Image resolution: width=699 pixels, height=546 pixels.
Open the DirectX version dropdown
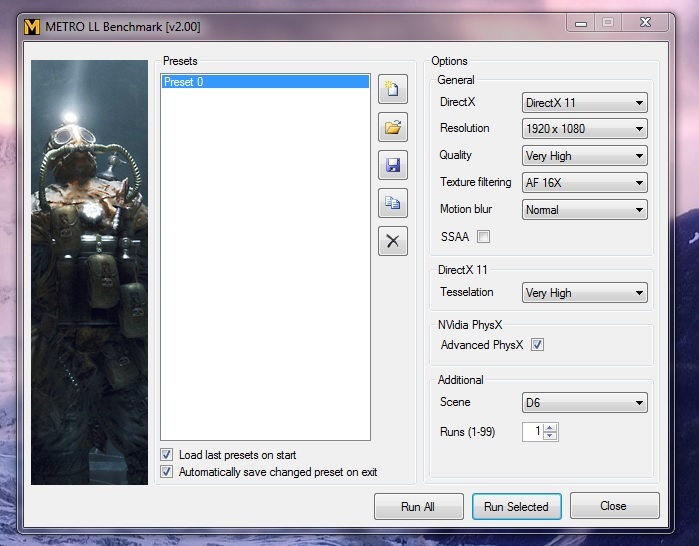click(x=585, y=103)
